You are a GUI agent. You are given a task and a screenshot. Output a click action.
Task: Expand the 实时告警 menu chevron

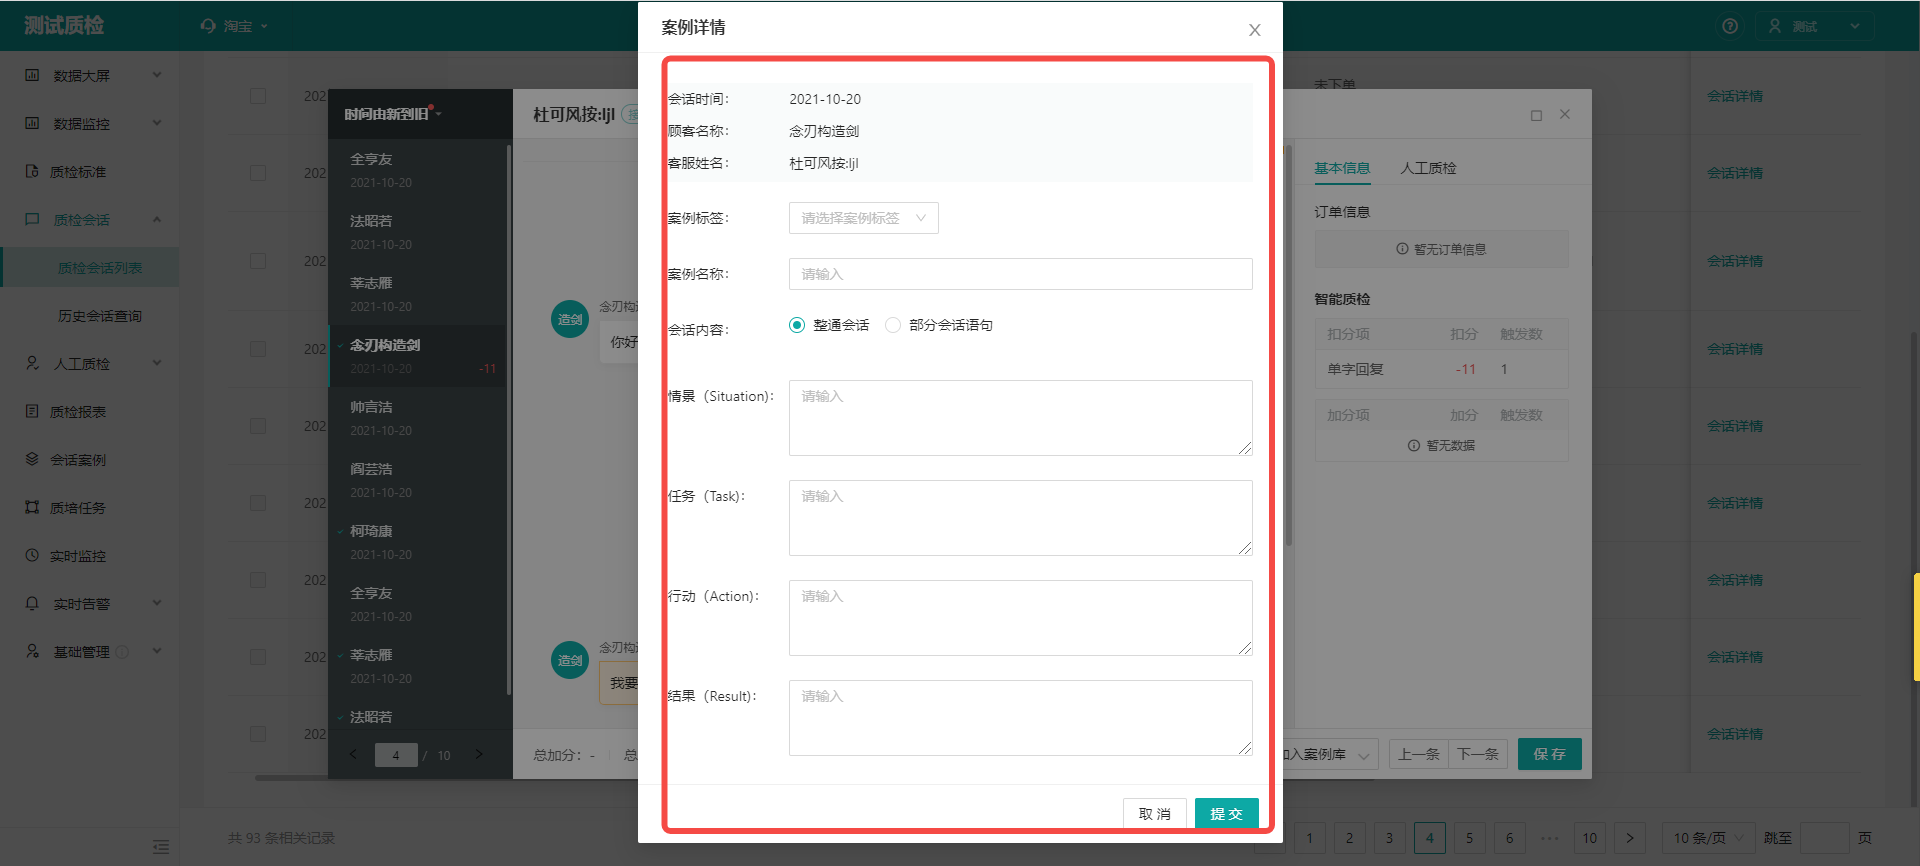point(157,603)
